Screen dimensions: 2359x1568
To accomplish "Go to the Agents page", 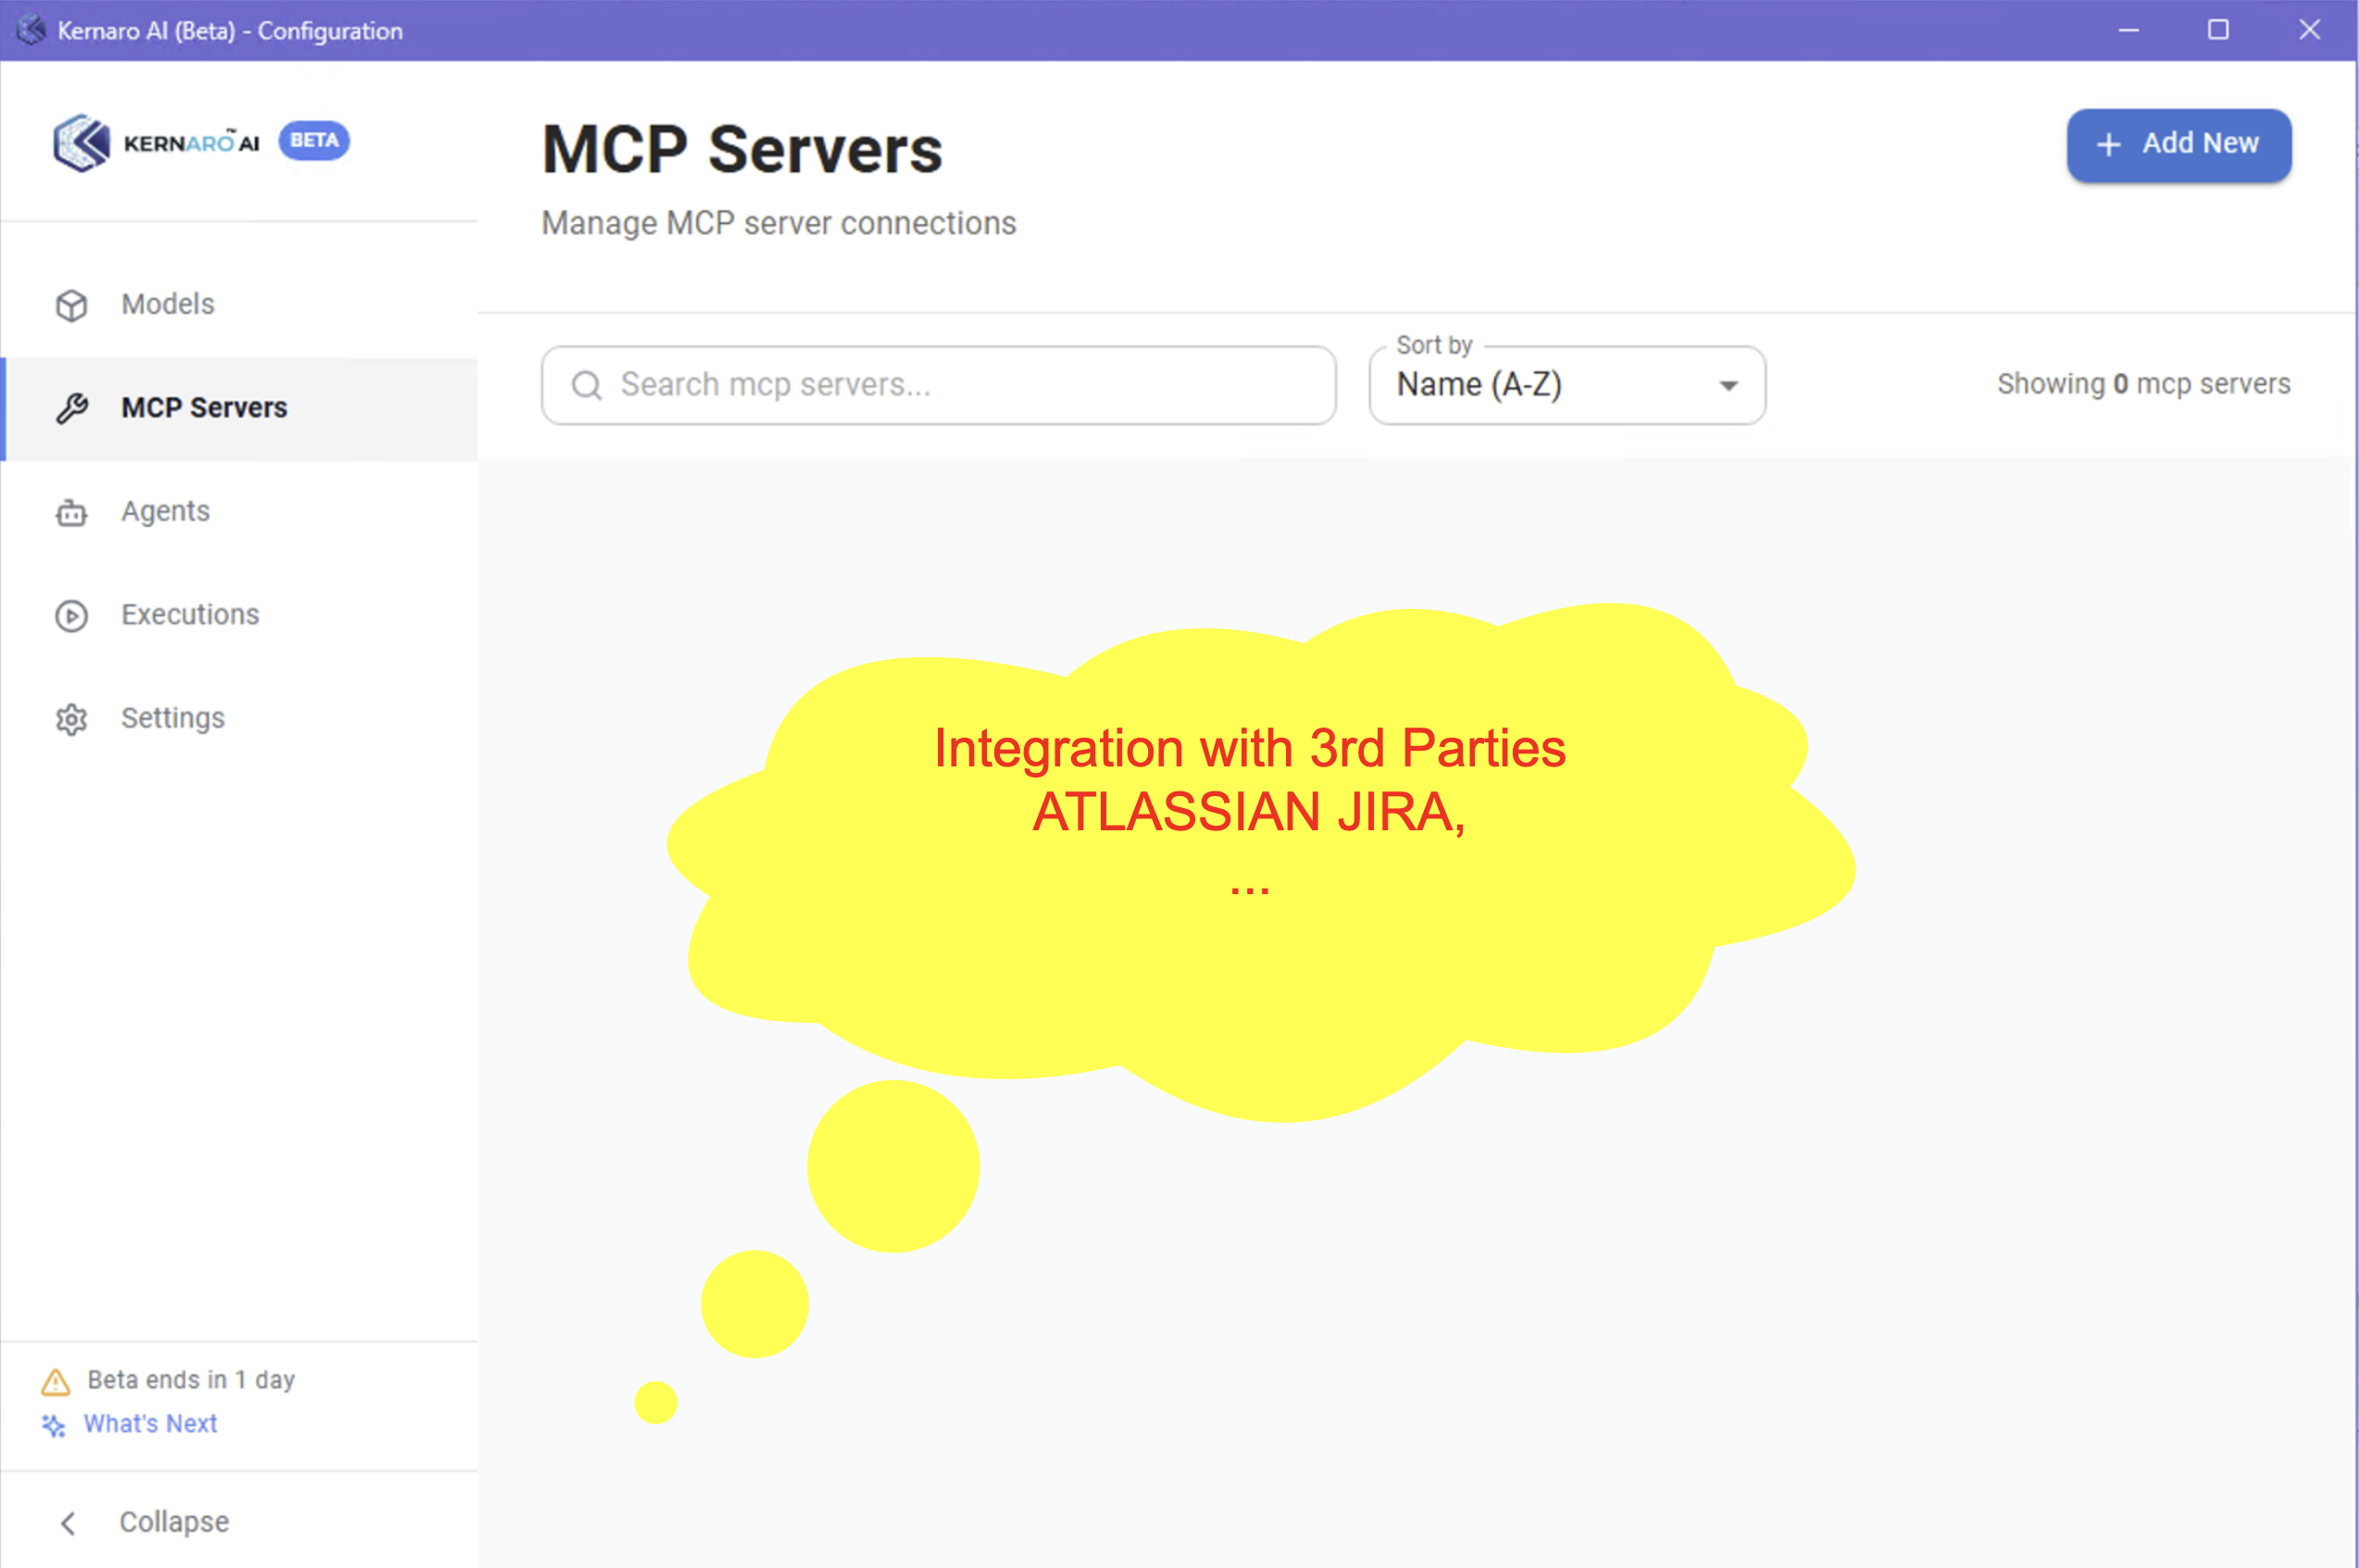I will [240, 511].
